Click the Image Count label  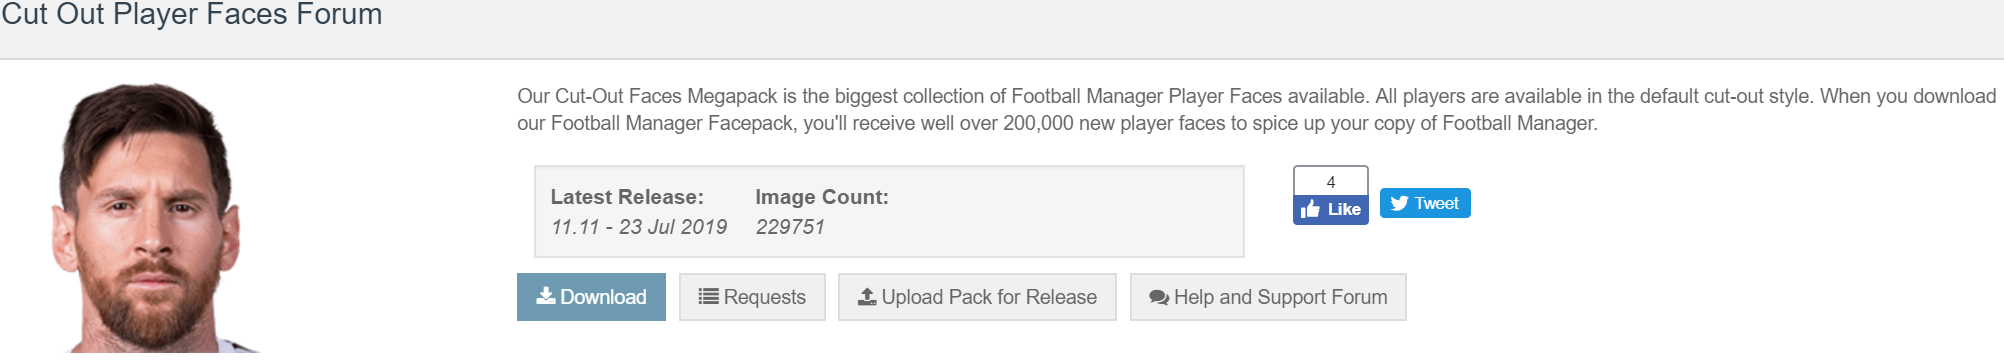tap(822, 197)
